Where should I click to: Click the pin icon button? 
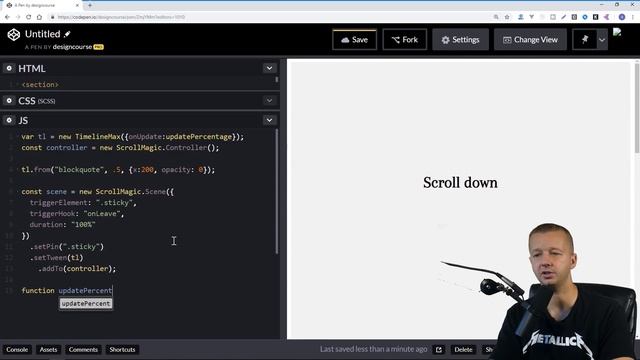(x=584, y=40)
